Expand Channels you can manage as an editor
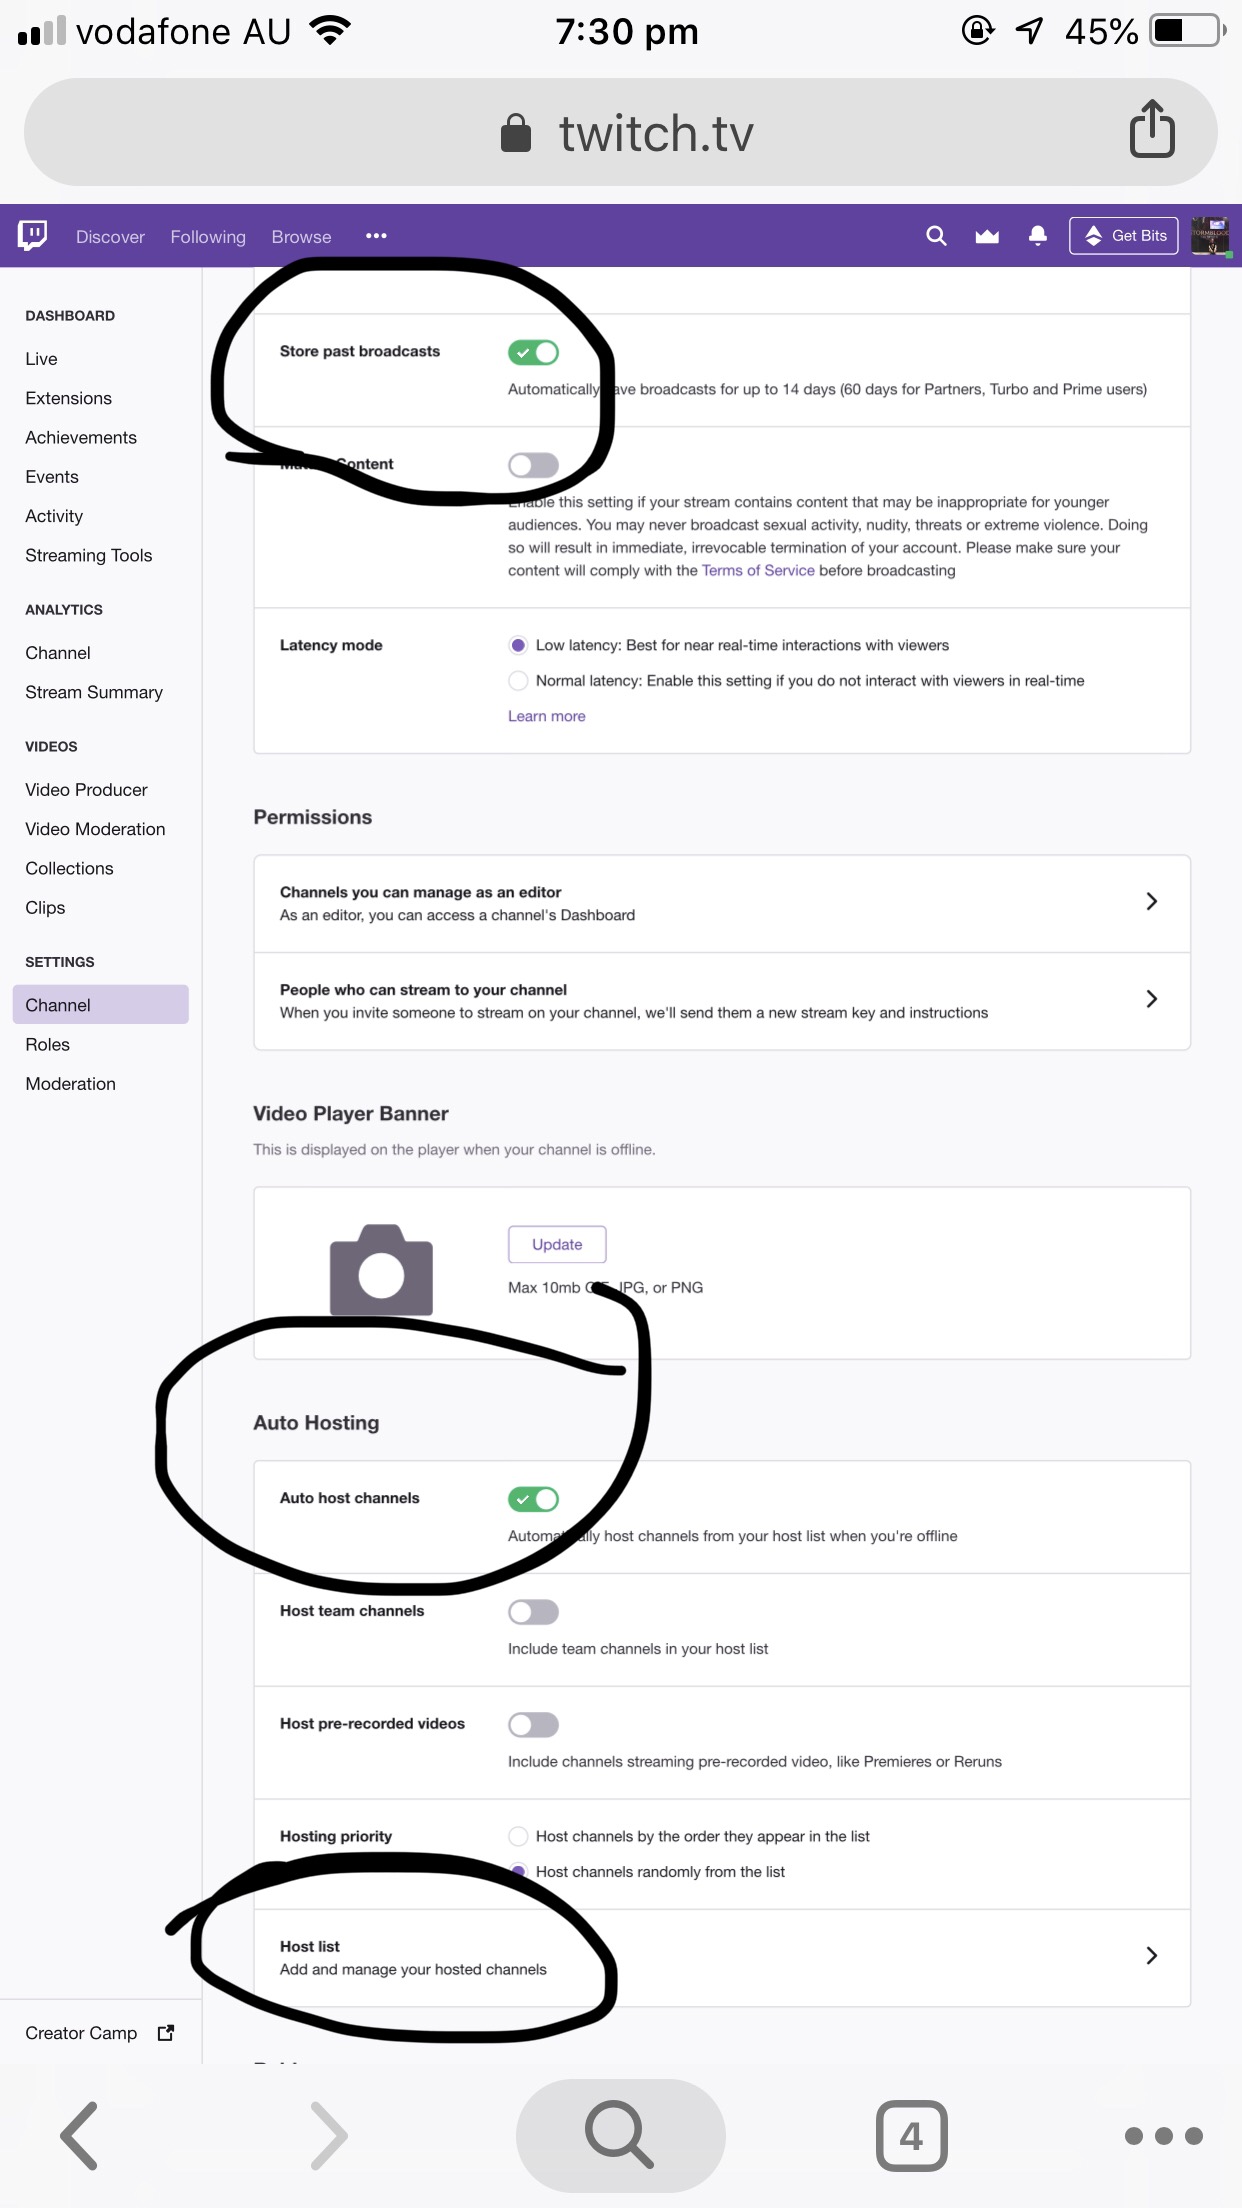 click(x=722, y=903)
